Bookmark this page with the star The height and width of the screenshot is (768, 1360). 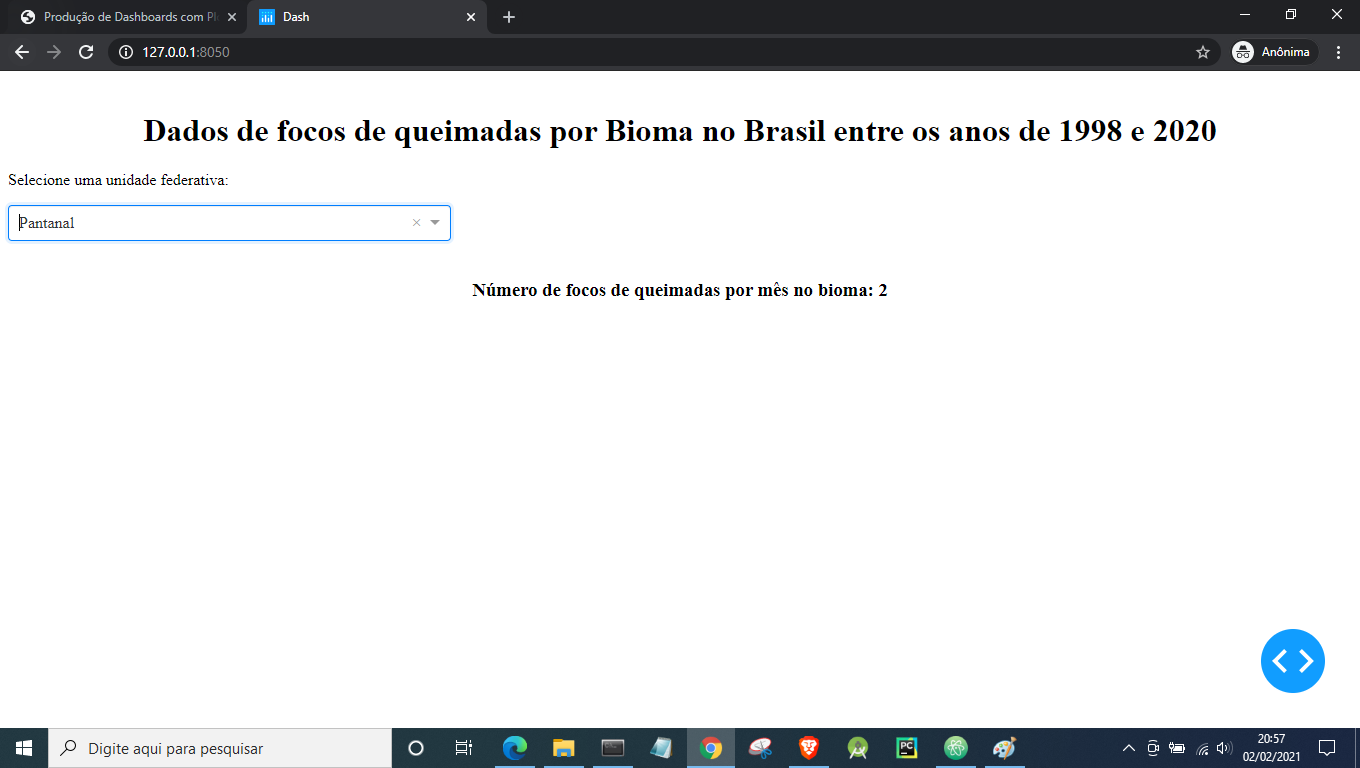tap(1202, 52)
